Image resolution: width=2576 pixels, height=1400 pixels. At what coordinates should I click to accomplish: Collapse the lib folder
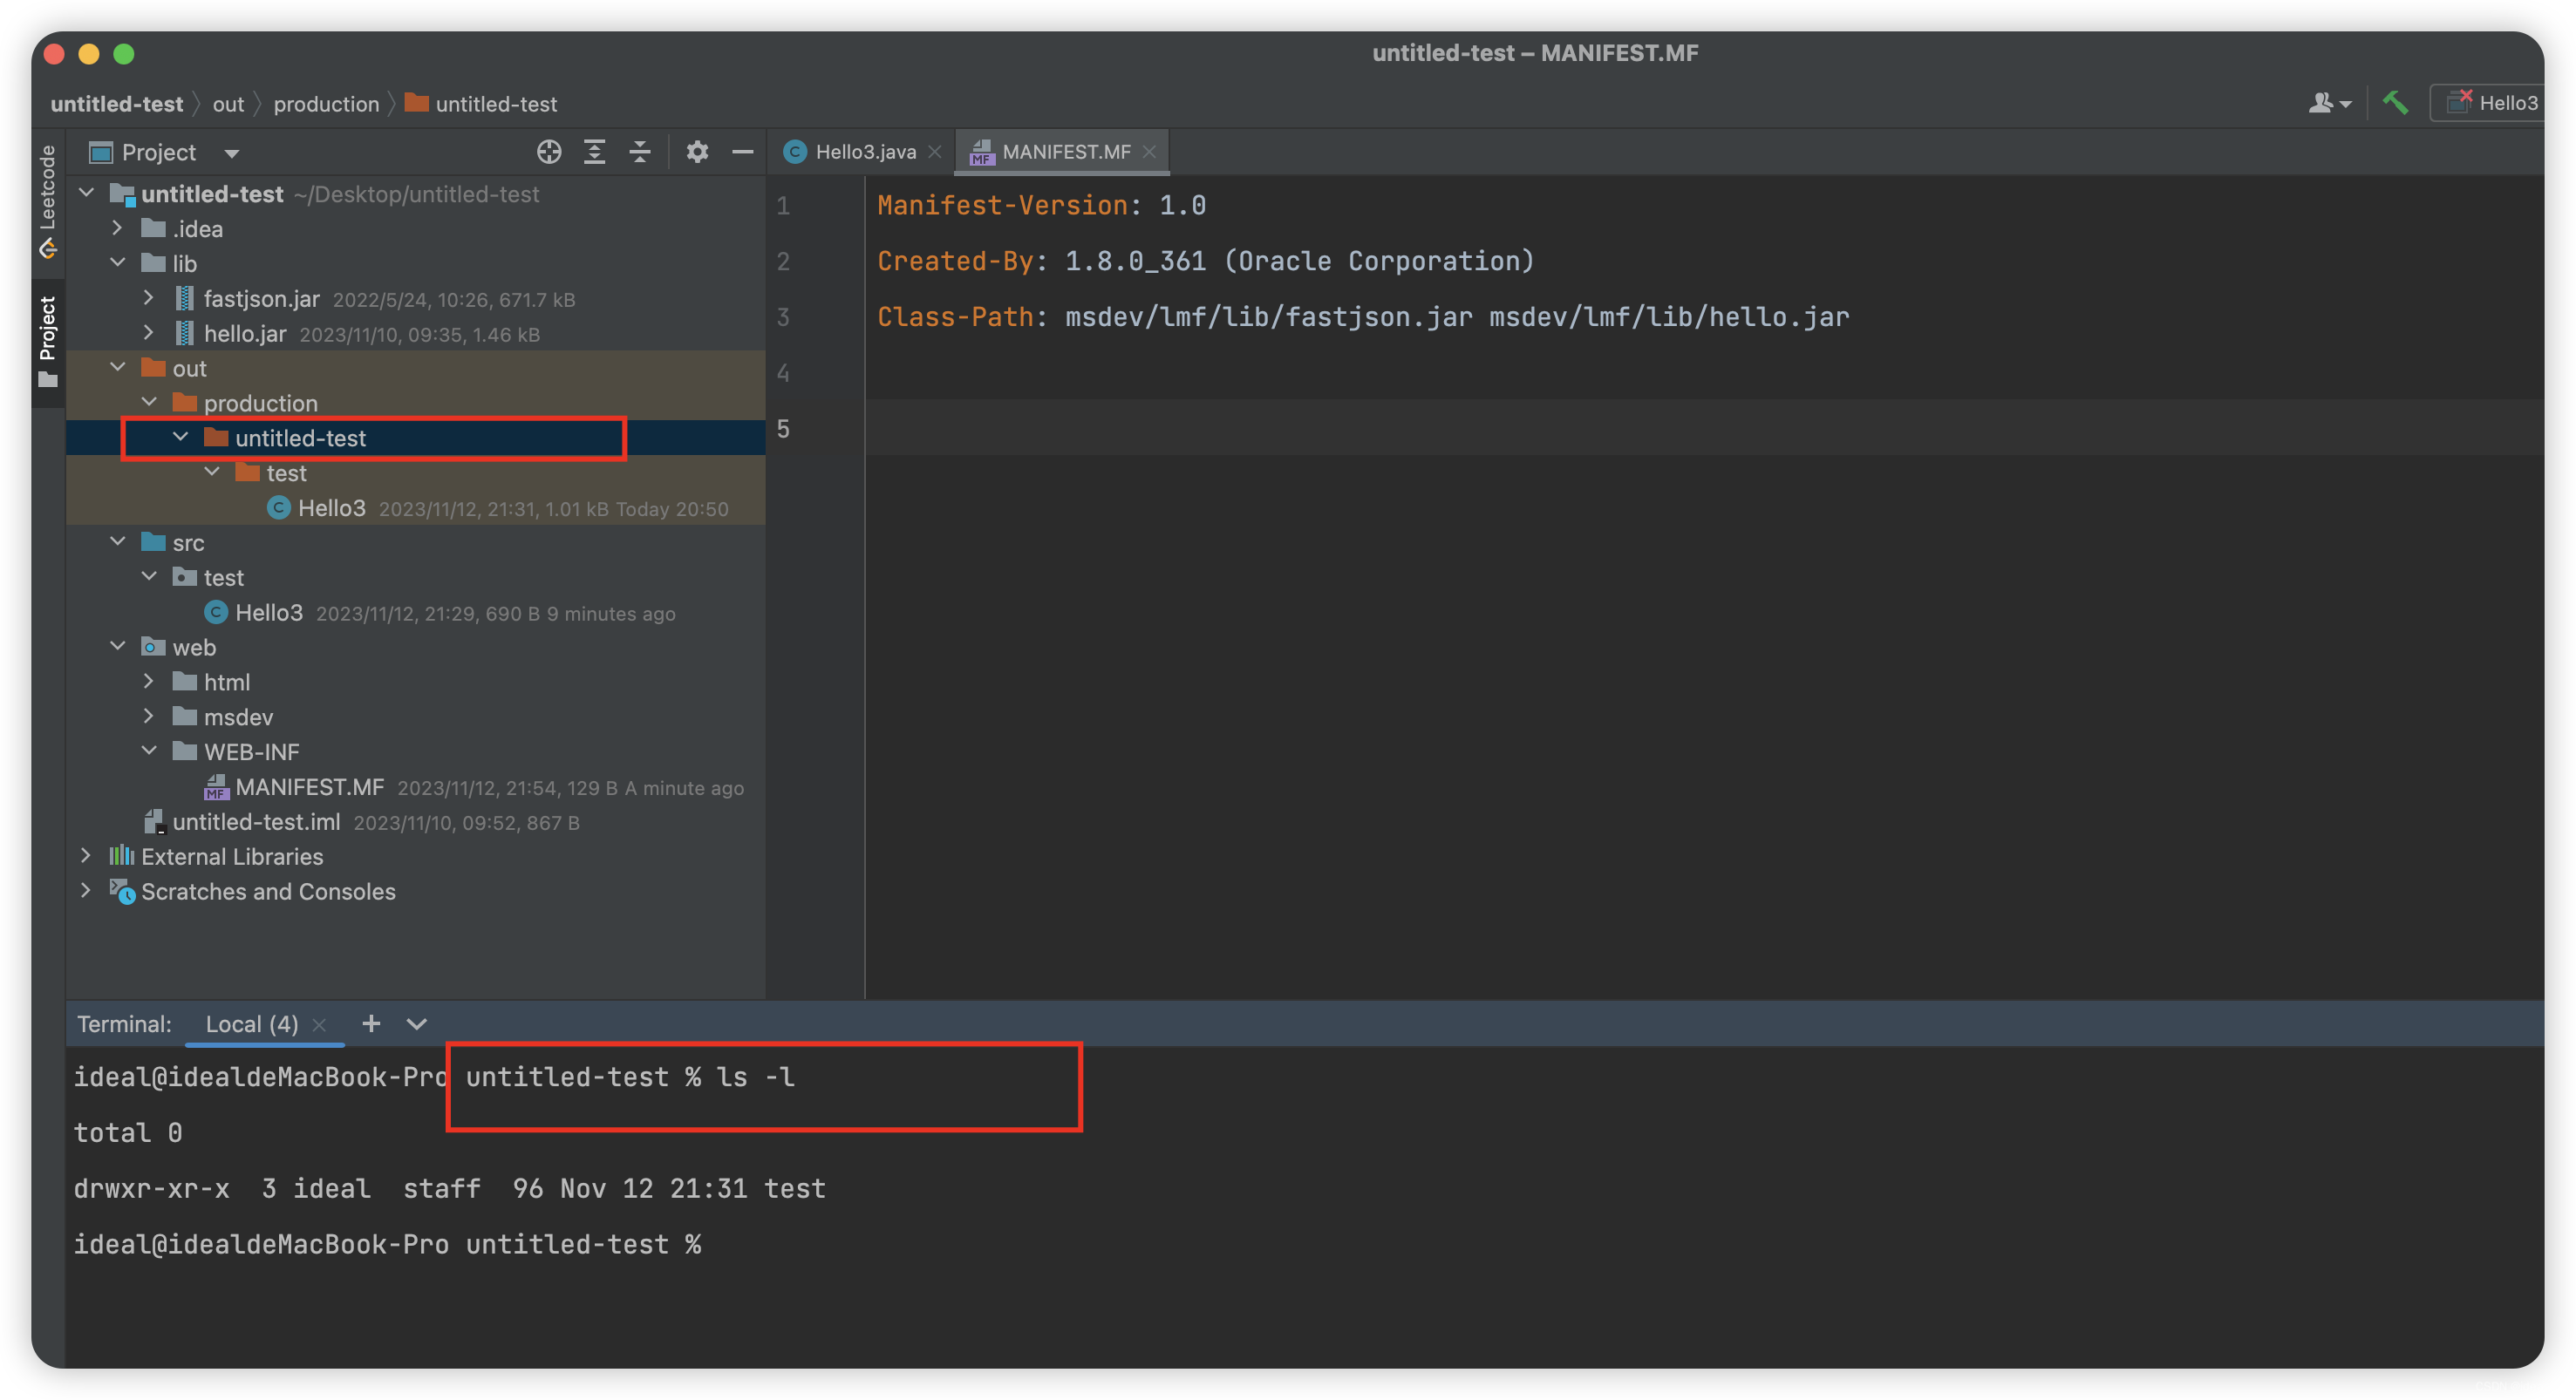tap(118, 263)
